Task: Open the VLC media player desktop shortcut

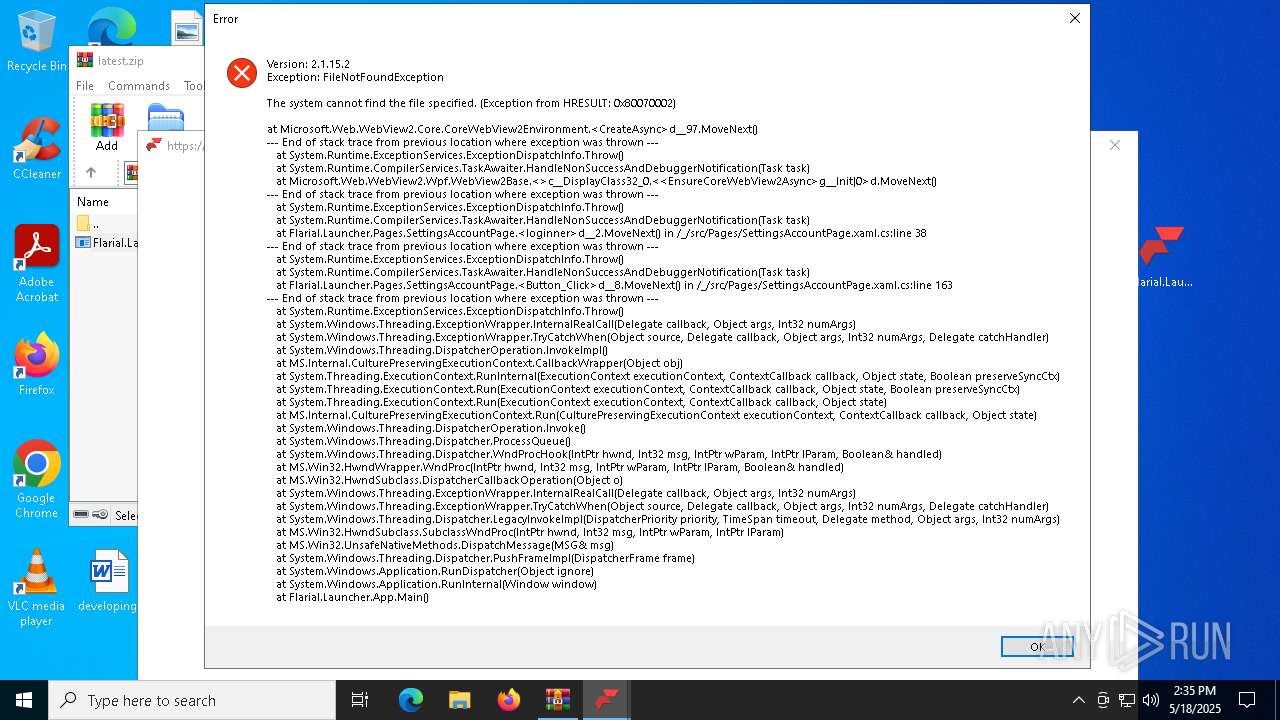Action: coord(37,588)
